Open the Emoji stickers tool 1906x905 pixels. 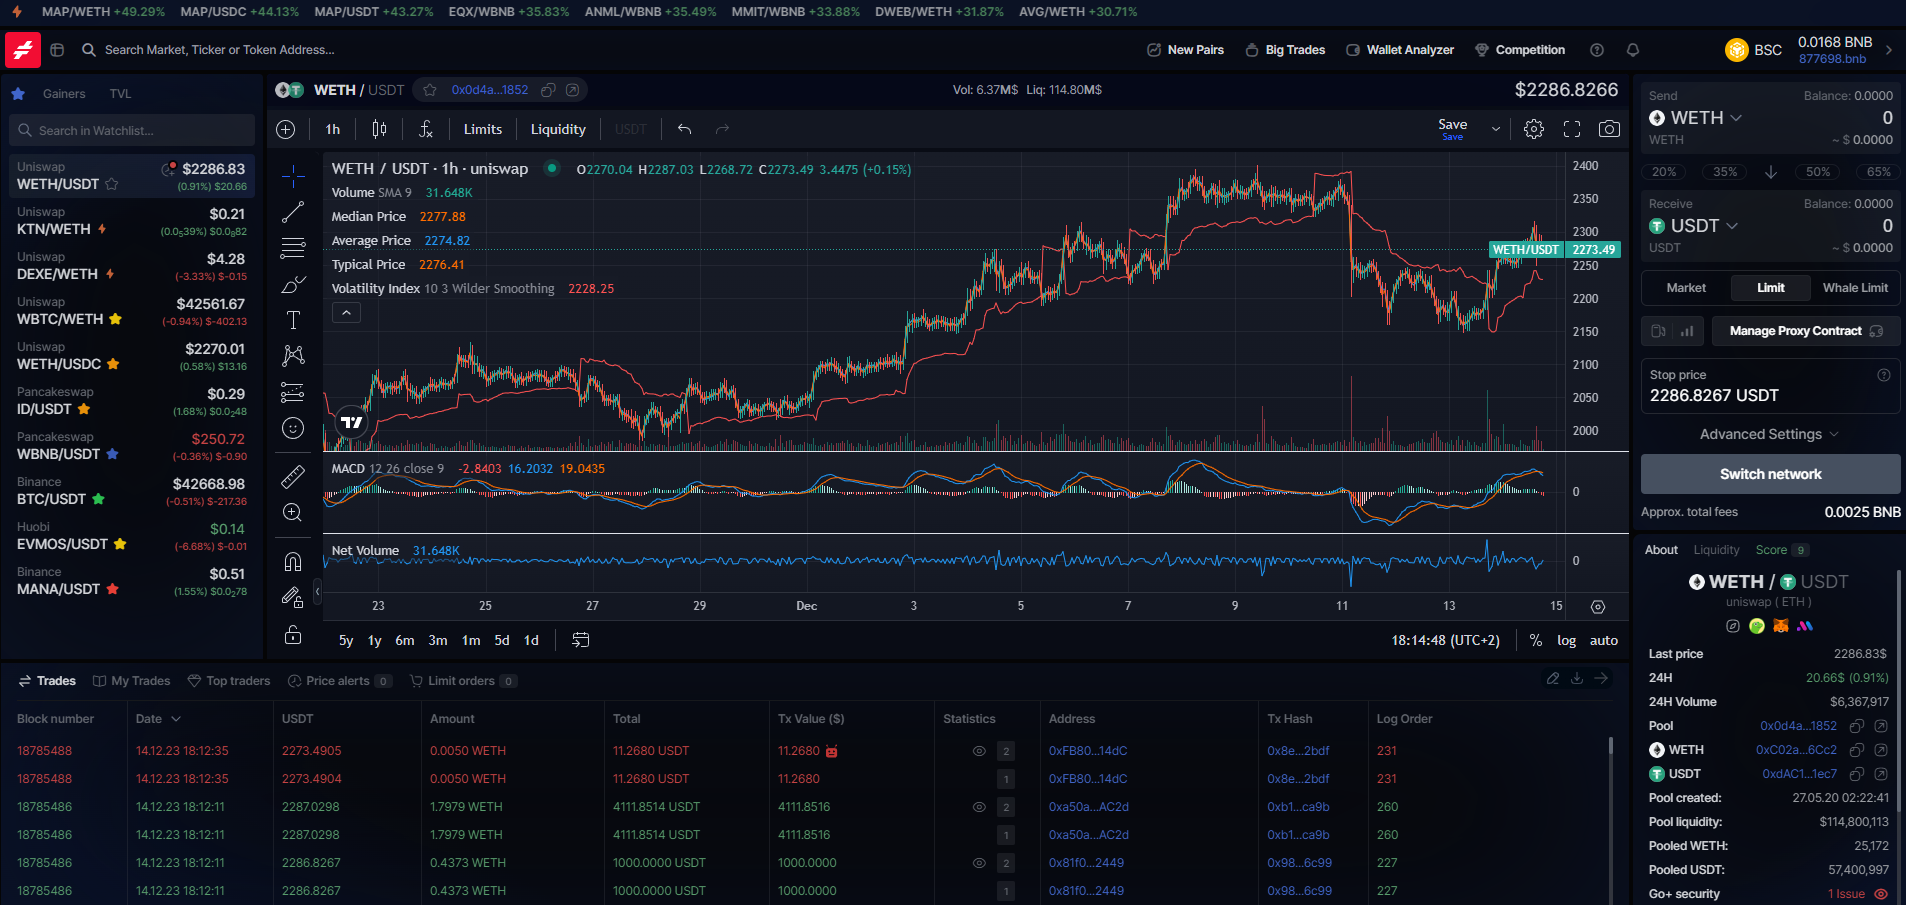292,428
